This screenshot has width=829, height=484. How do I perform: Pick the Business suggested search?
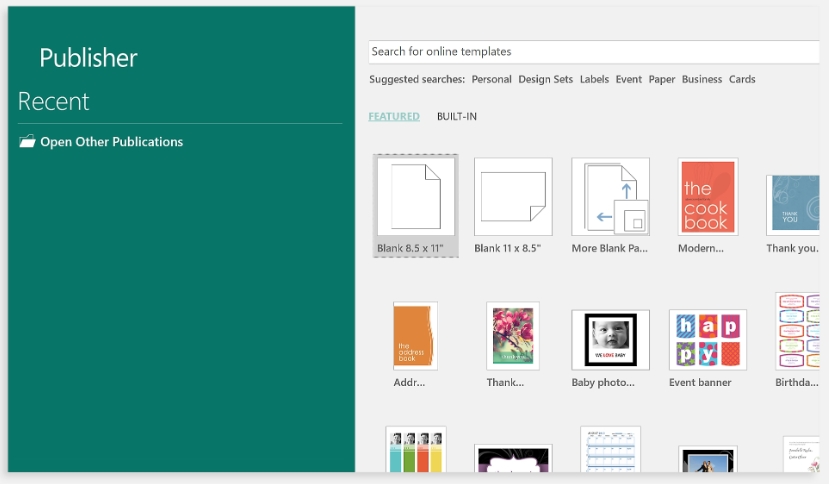[702, 79]
